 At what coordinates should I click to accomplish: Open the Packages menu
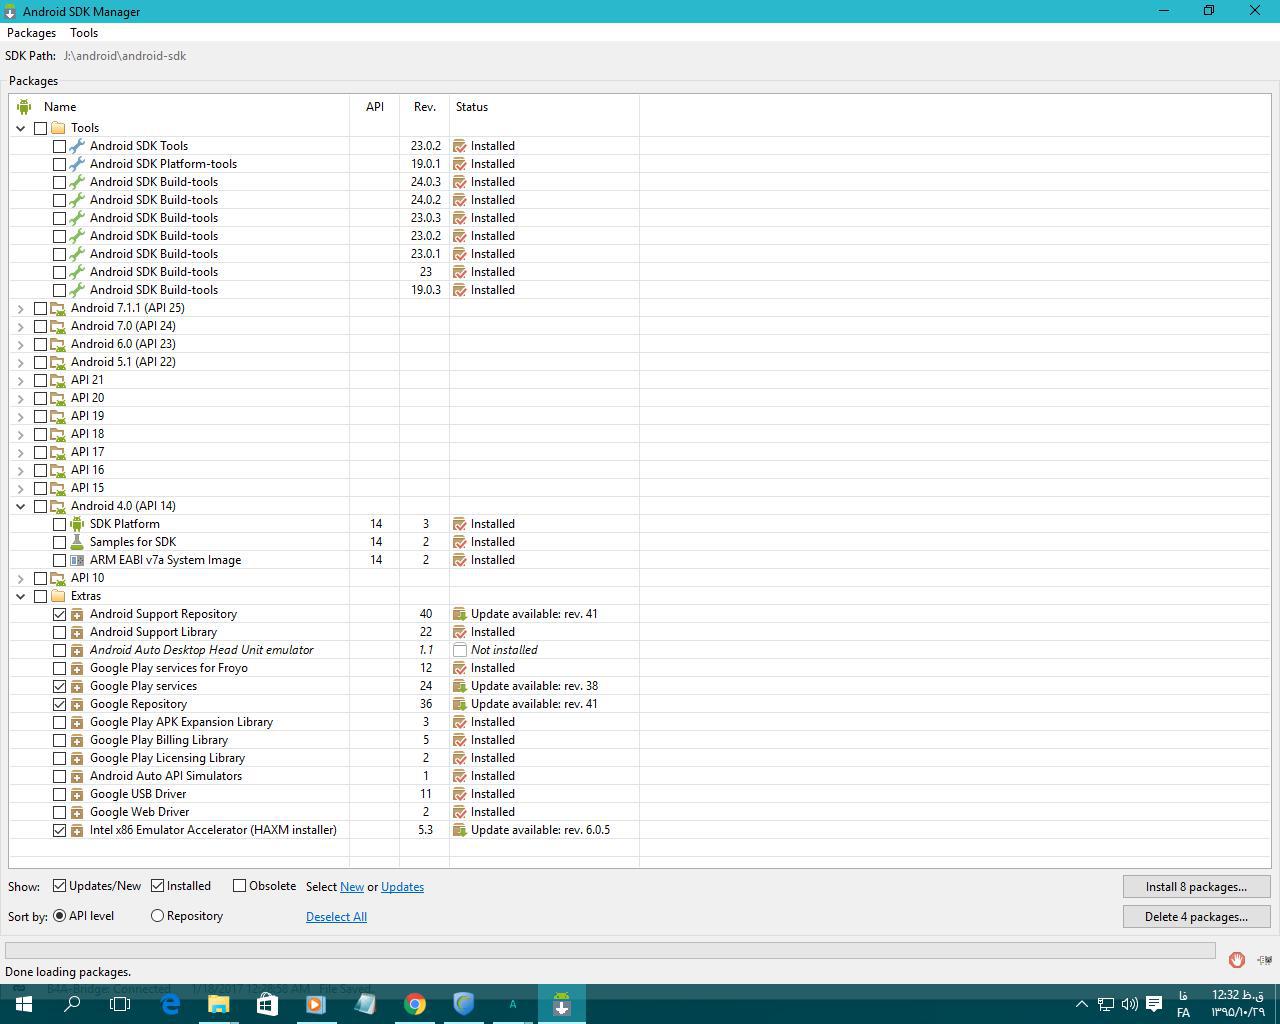coord(31,33)
